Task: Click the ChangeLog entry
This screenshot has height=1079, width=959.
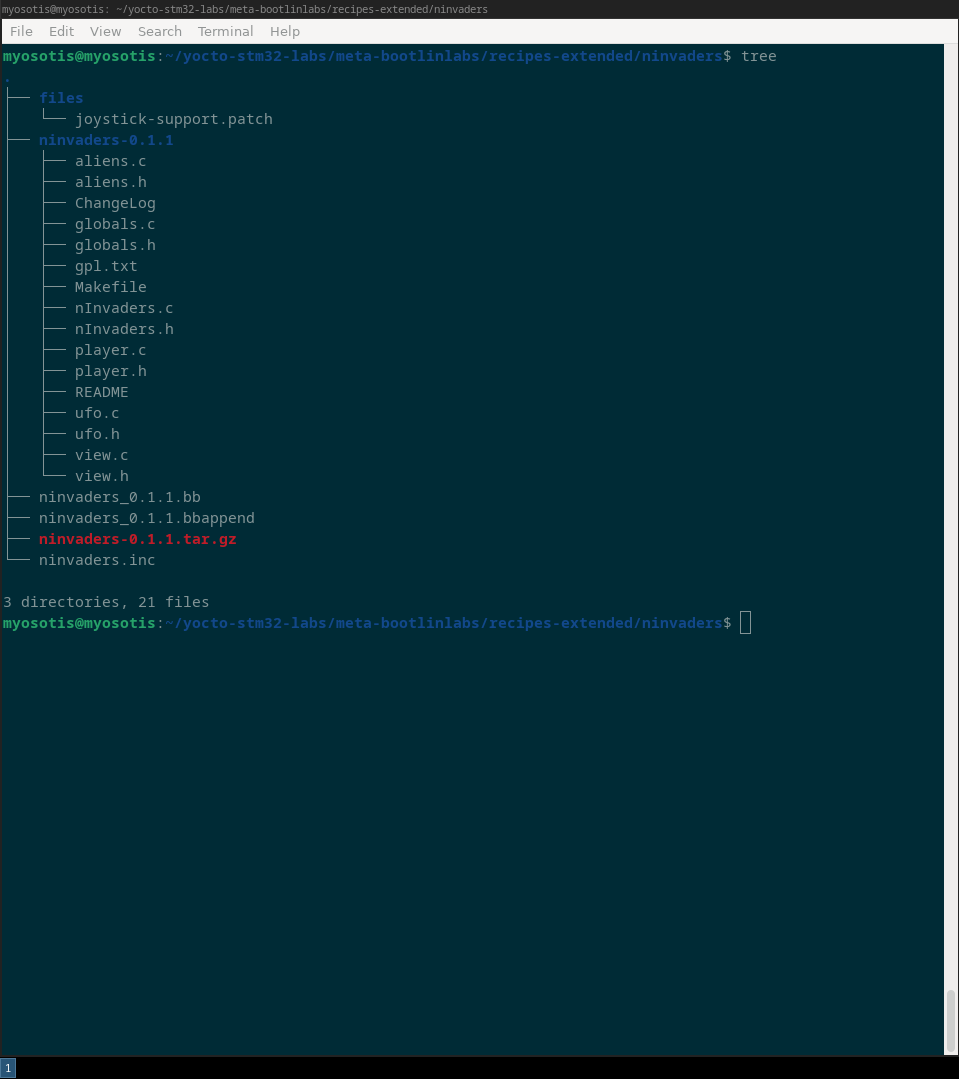Action: pyautogui.click(x=115, y=203)
